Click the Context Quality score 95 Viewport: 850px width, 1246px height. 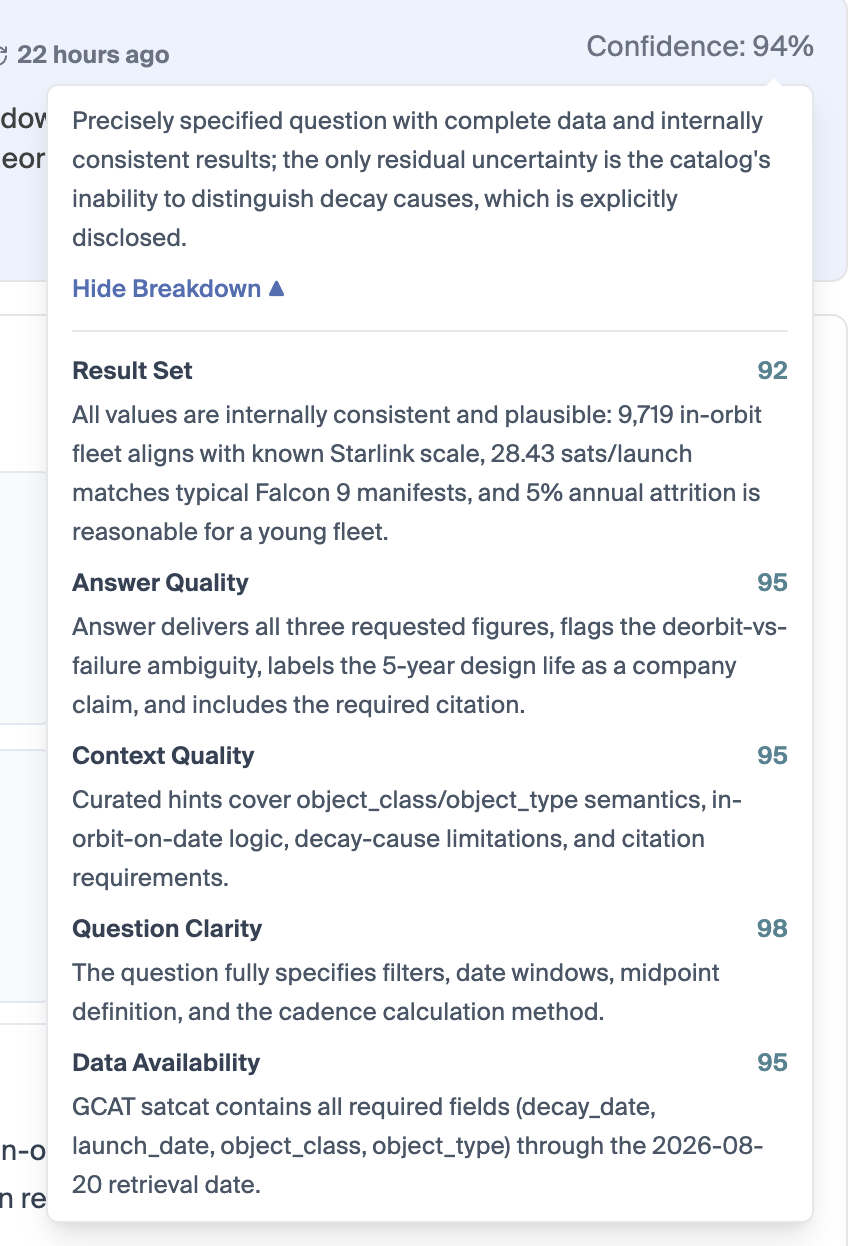point(772,756)
